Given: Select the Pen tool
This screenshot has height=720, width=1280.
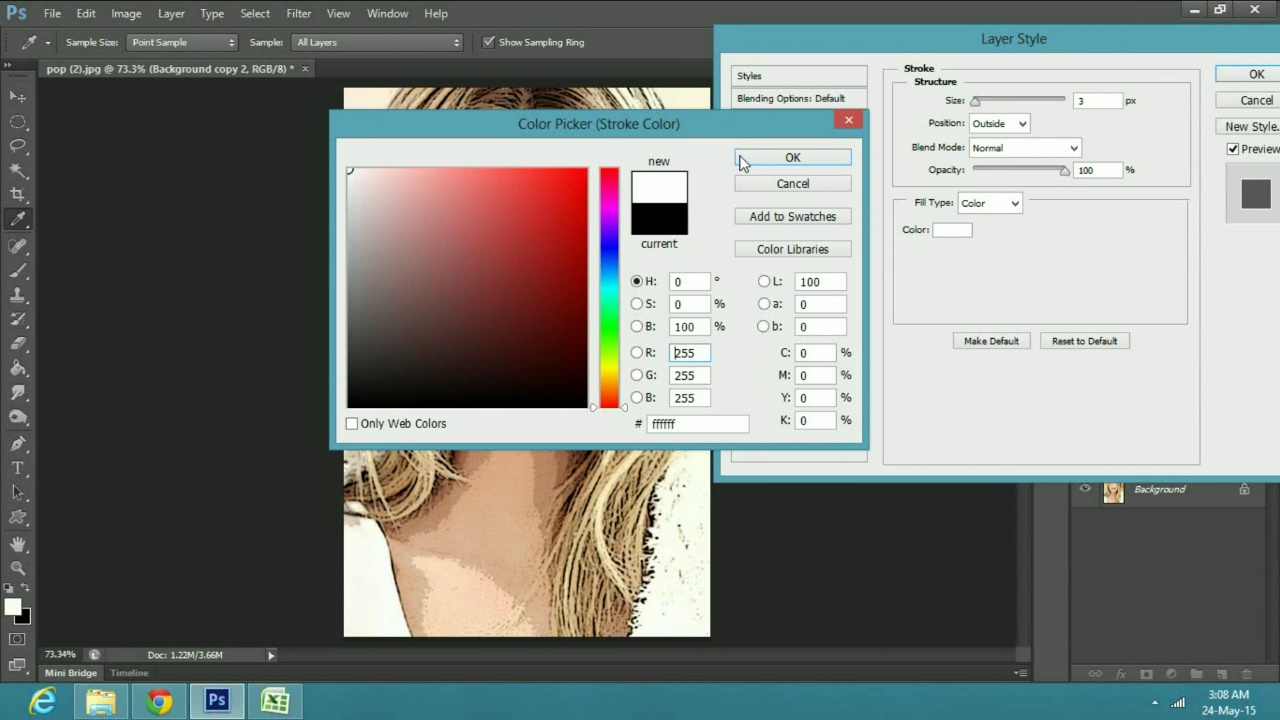Looking at the screenshot, I should coord(18,443).
